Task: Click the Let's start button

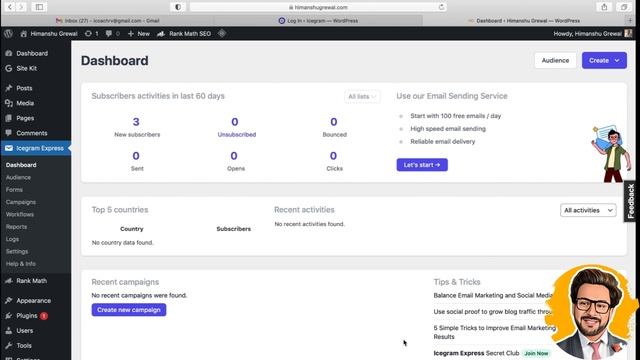Action: click(x=422, y=165)
